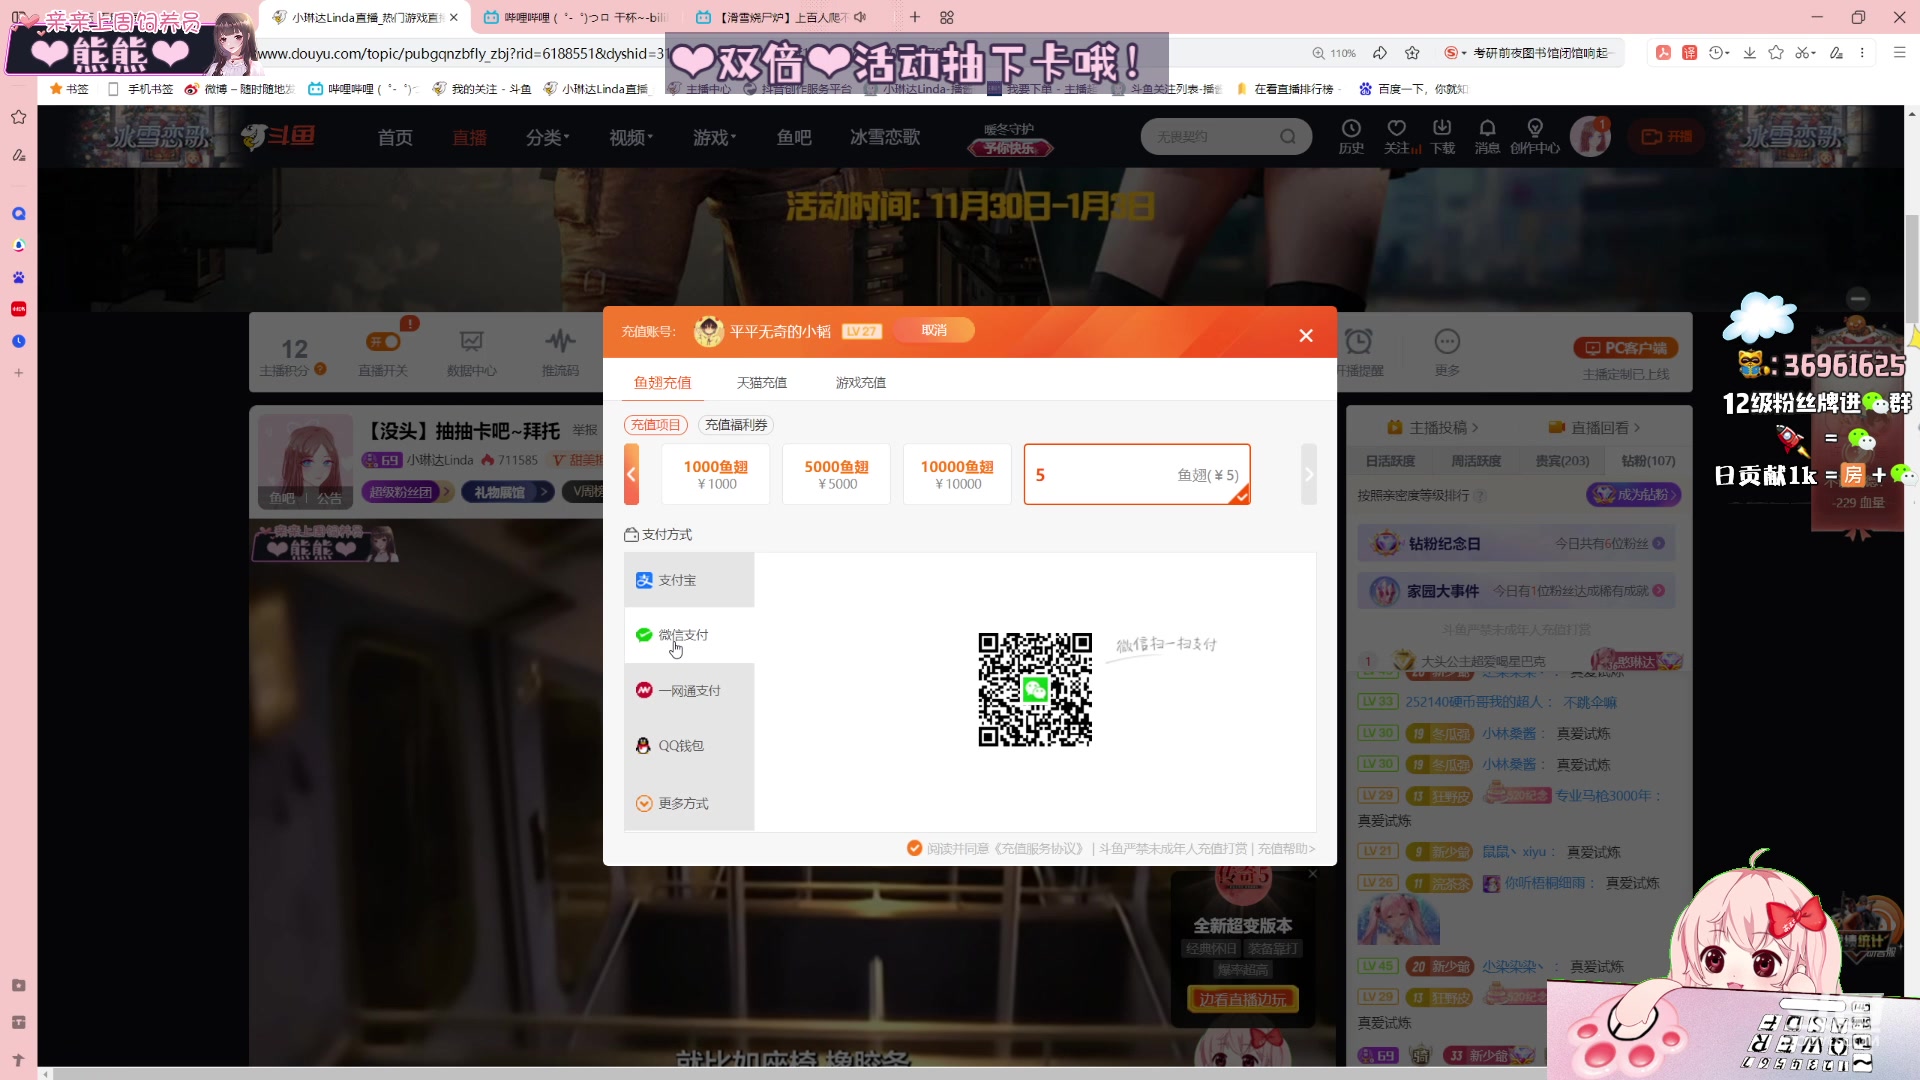1920x1080 pixels.
Task: Open the 百度一下 bookmark
Action: tap(1412, 89)
